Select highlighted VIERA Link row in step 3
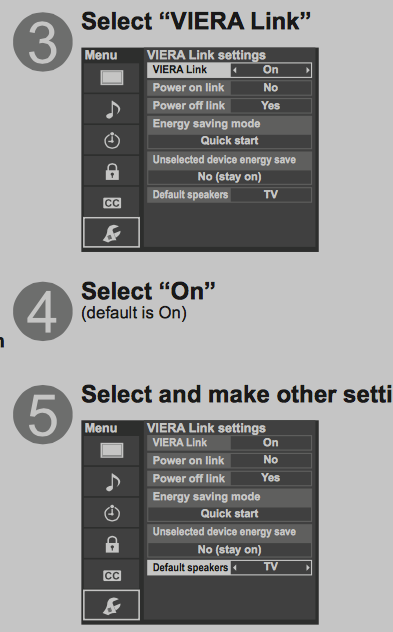 [x=229, y=70]
